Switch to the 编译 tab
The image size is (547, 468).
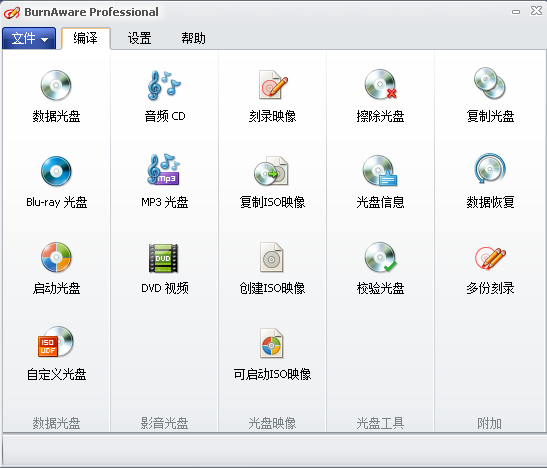[x=86, y=38]
